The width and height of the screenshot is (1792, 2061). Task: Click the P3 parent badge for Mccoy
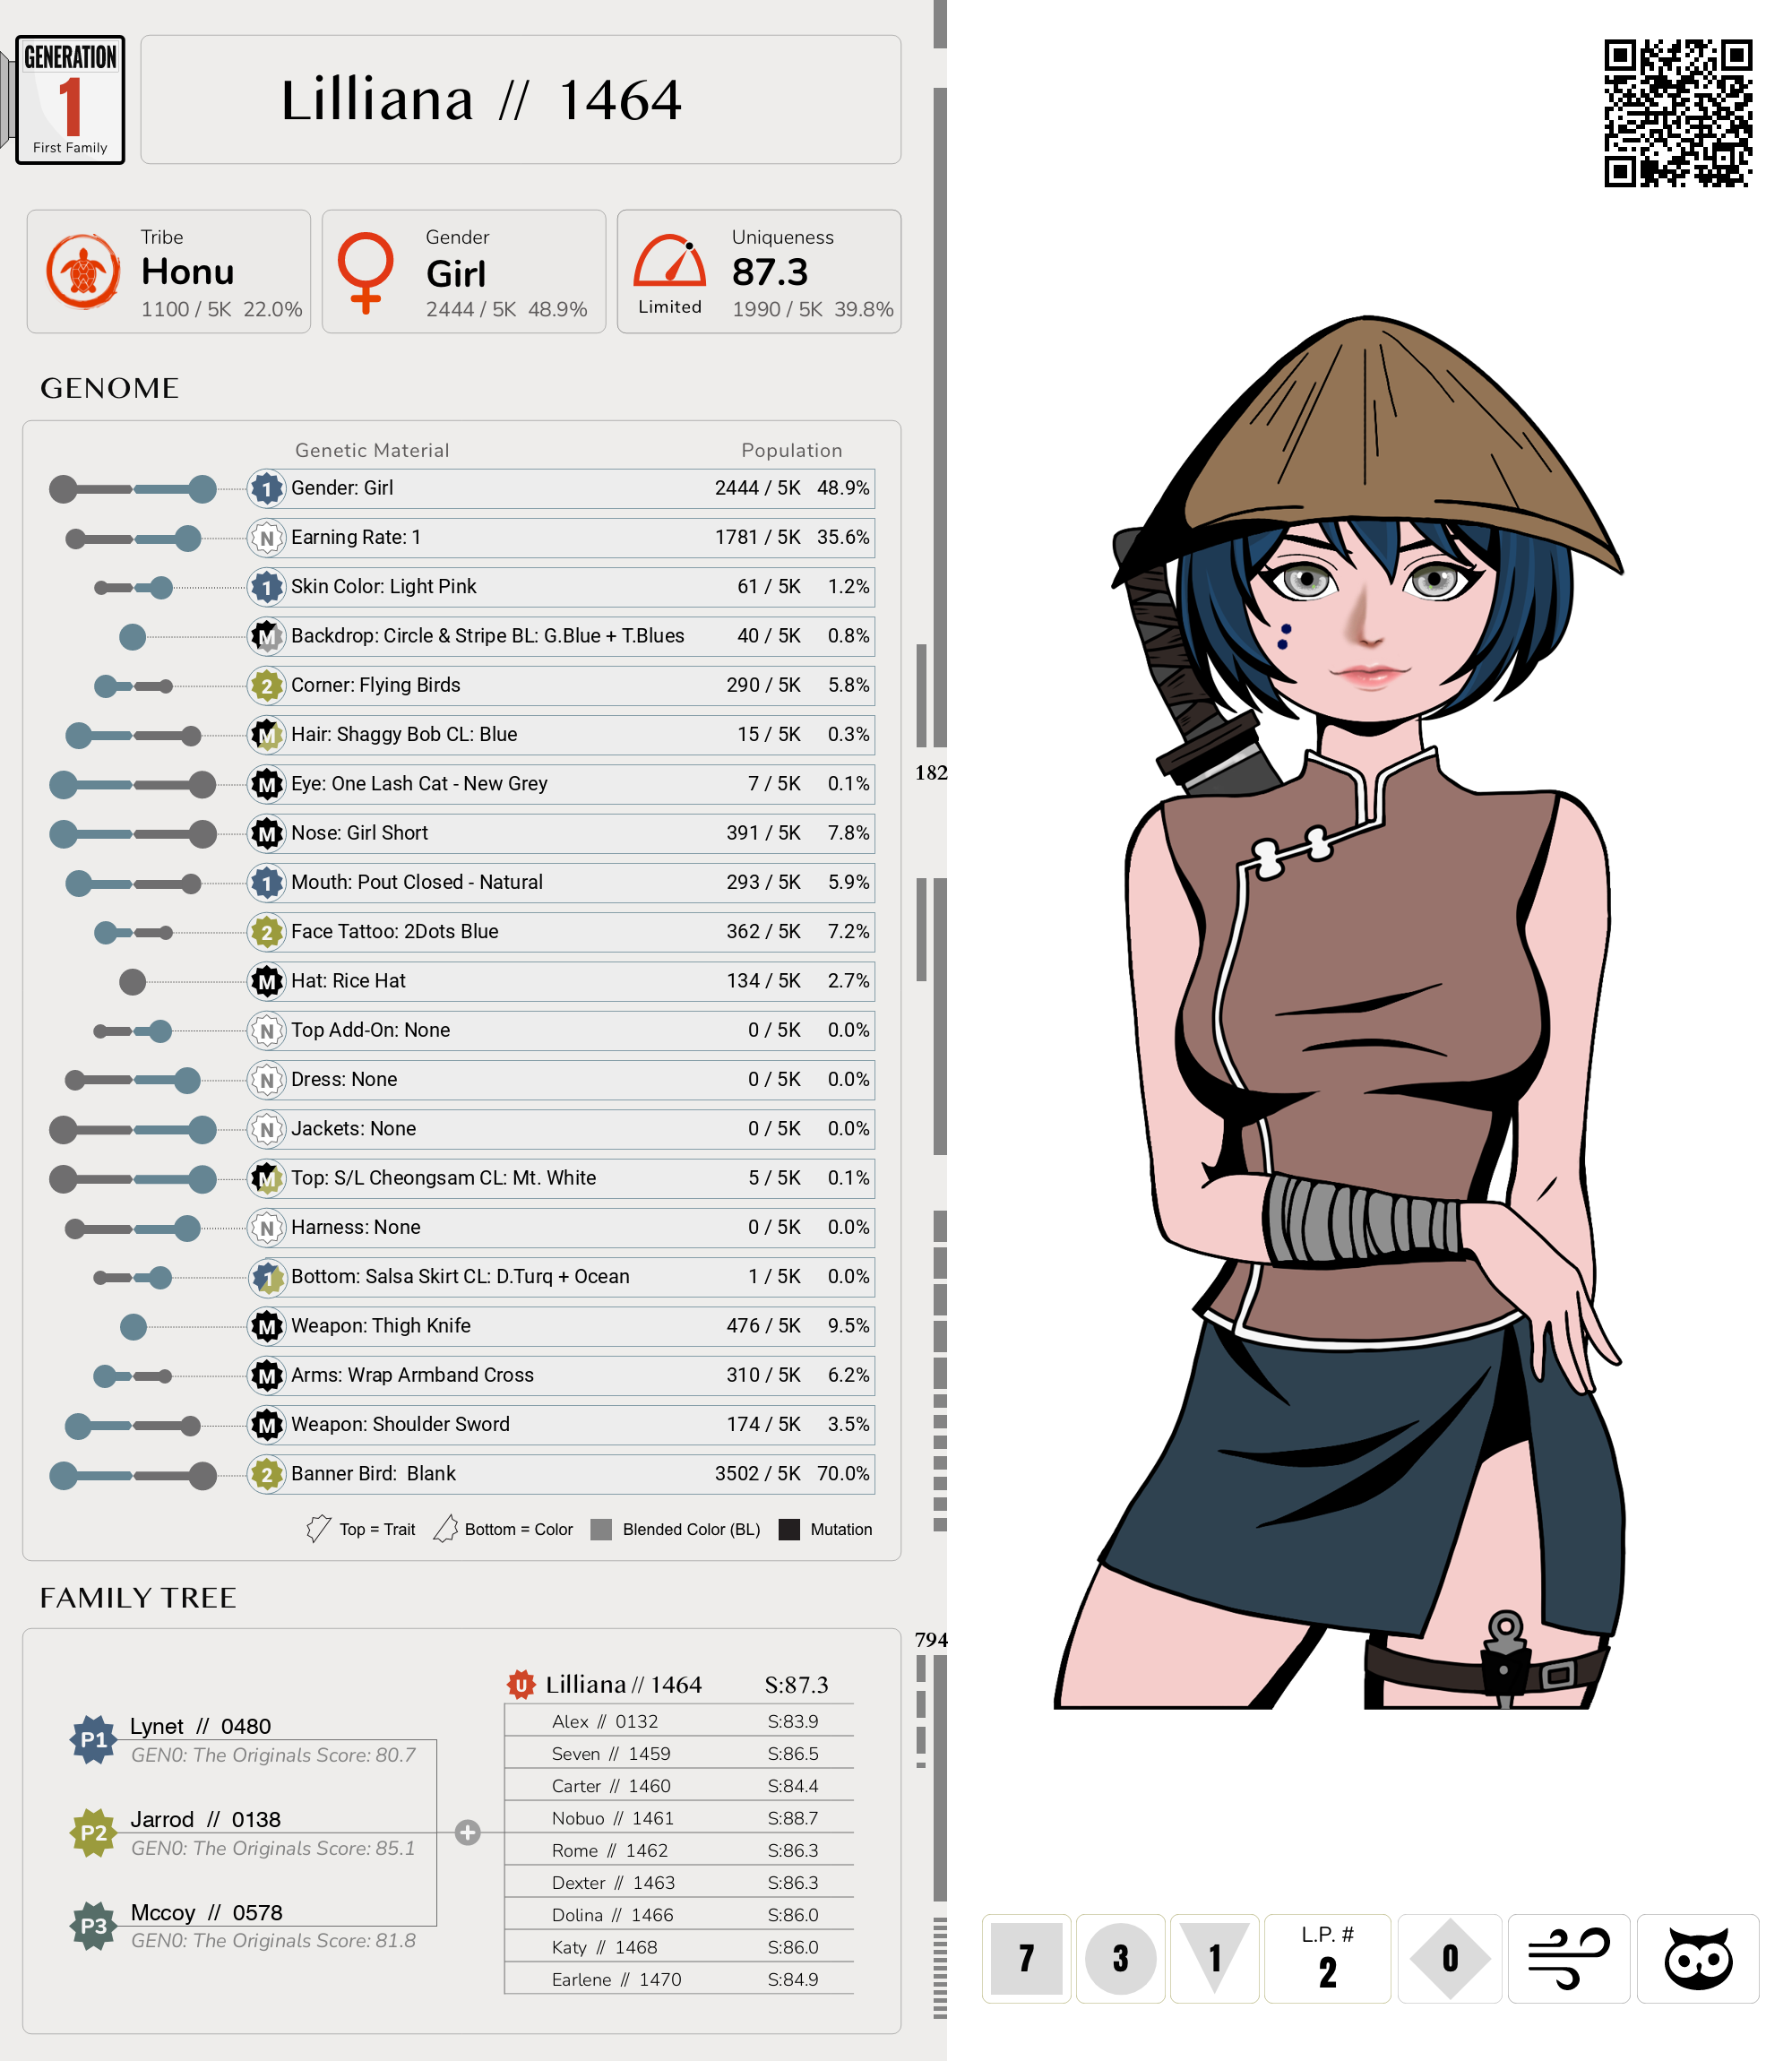click(x=93, y=1925)
